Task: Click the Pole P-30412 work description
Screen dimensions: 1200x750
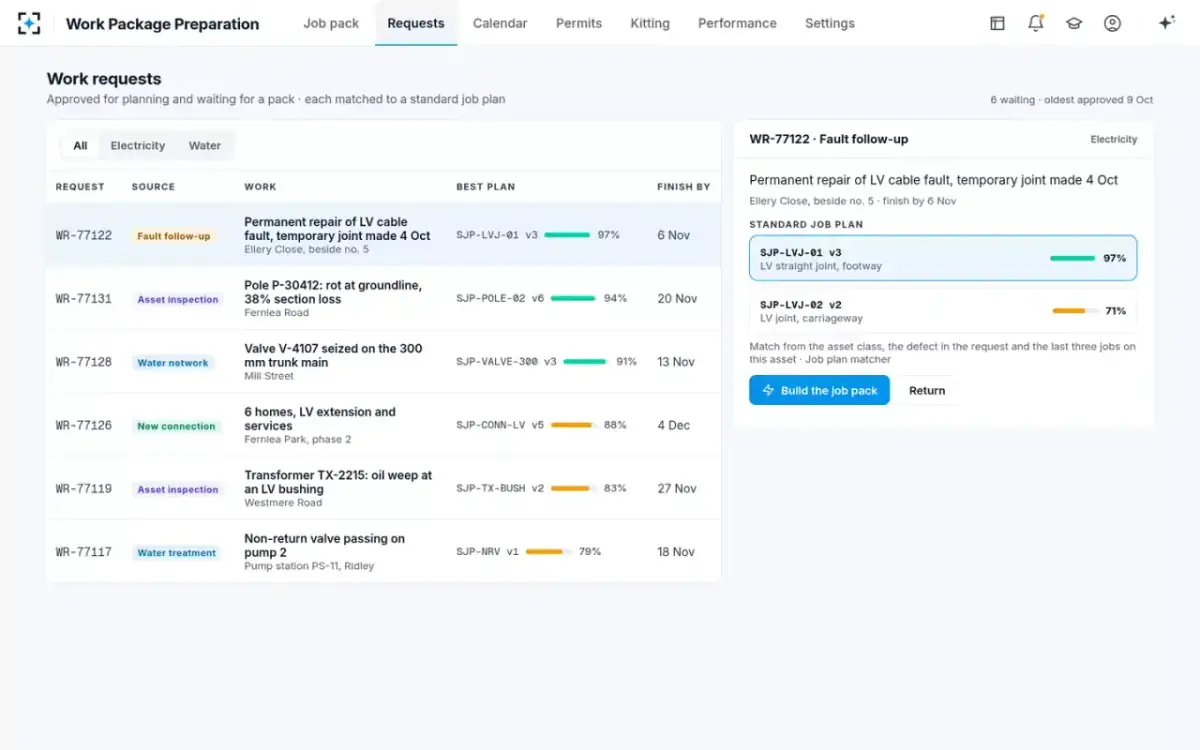Action: click(333, 292)
